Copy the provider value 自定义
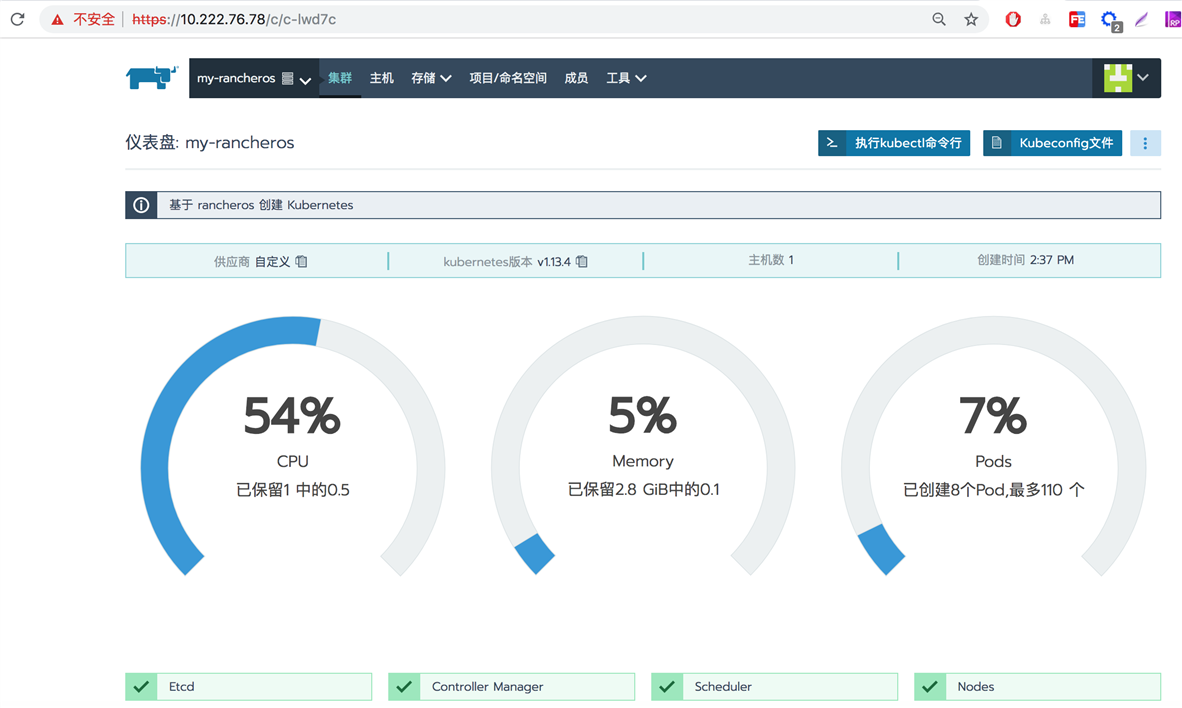This screenshot has height=708, width=1182. pos(302,262)
